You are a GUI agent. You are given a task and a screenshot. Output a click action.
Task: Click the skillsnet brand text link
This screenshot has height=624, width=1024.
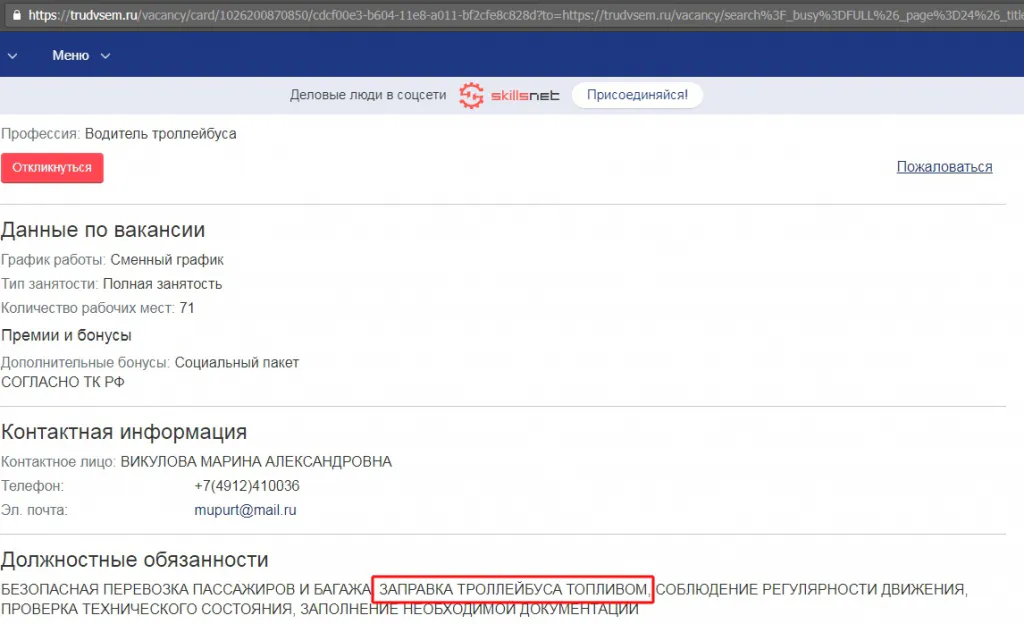525,95
